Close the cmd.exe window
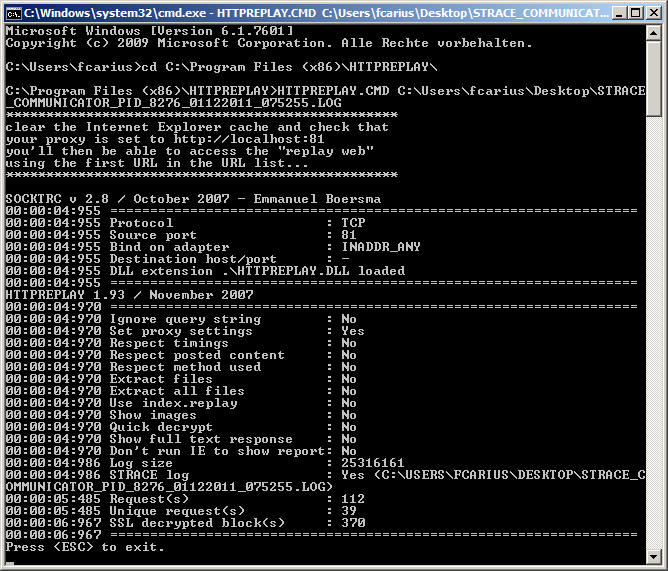The width and height of the screenshot is (668, 571). (x=654, y=13)
